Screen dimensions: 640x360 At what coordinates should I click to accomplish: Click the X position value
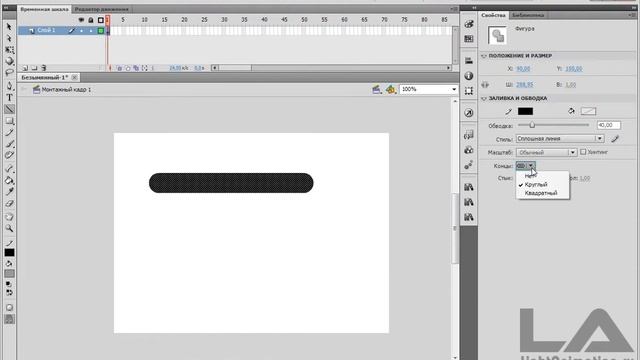point(523,69)
